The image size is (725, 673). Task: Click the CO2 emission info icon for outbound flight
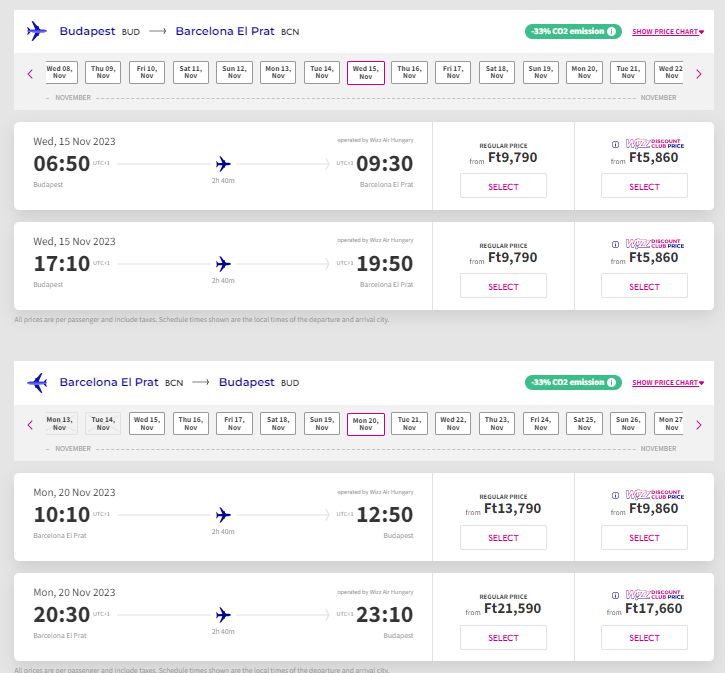coord(611,31)
